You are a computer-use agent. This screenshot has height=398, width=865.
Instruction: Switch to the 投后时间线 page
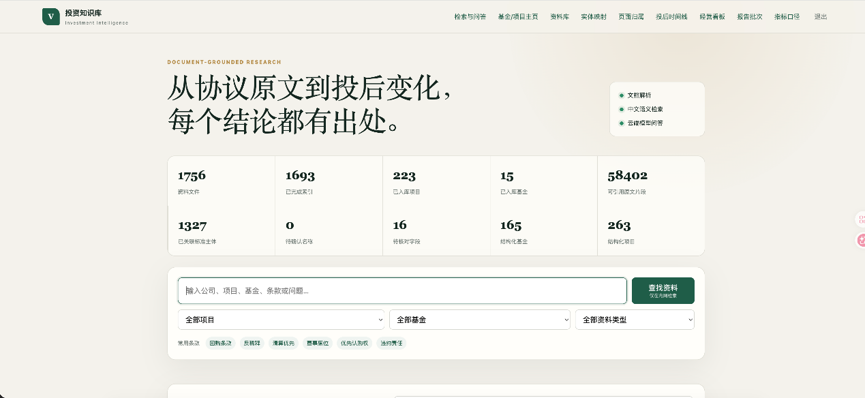coord(671,17)
